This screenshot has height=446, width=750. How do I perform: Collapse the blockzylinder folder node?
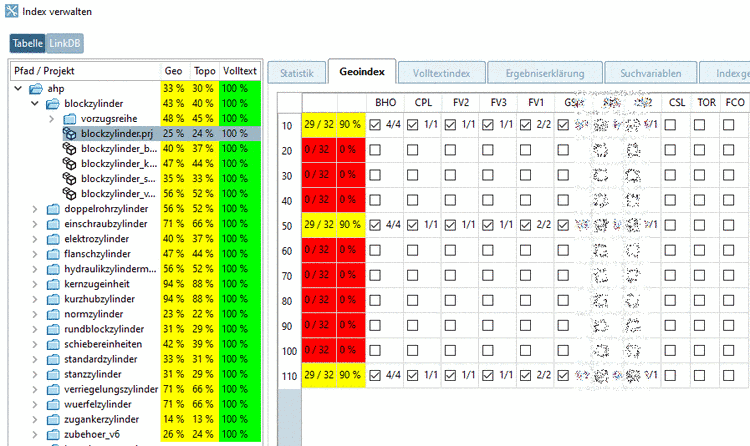tap(35, 103)
